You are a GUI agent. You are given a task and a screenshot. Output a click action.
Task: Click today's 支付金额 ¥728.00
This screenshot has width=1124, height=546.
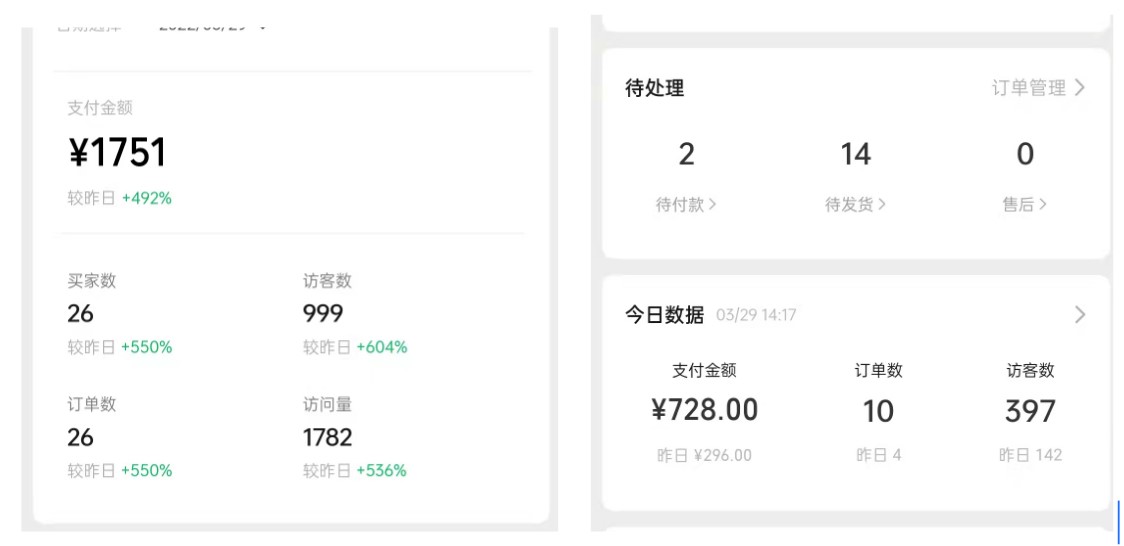click(x=704, y=411)
